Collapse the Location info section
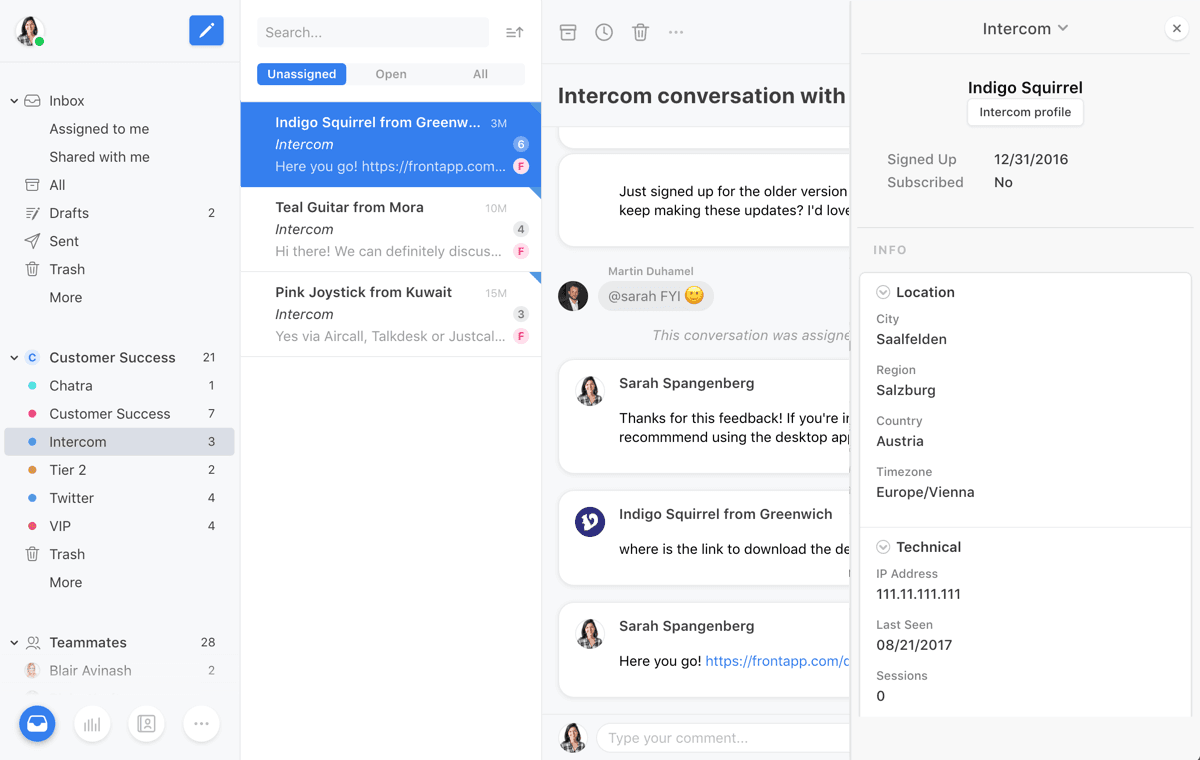Screen dimensions: 1200x760 coord(883,292)
